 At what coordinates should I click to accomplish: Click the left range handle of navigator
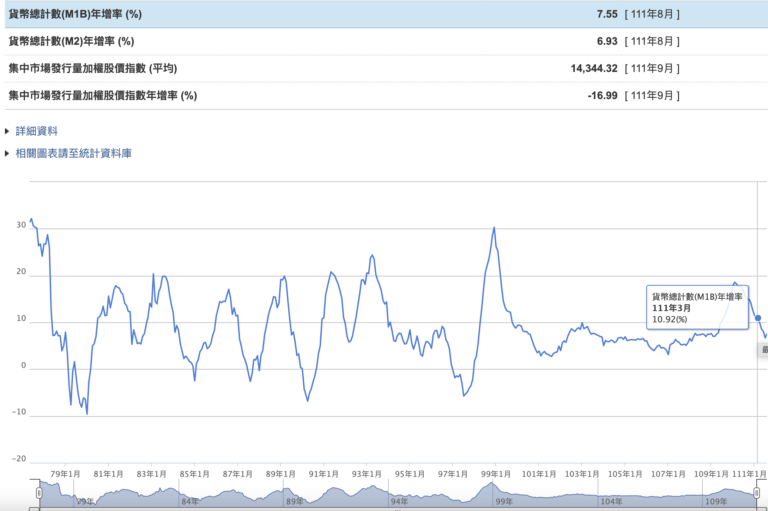pyautogui.click(x=39, y=492)
